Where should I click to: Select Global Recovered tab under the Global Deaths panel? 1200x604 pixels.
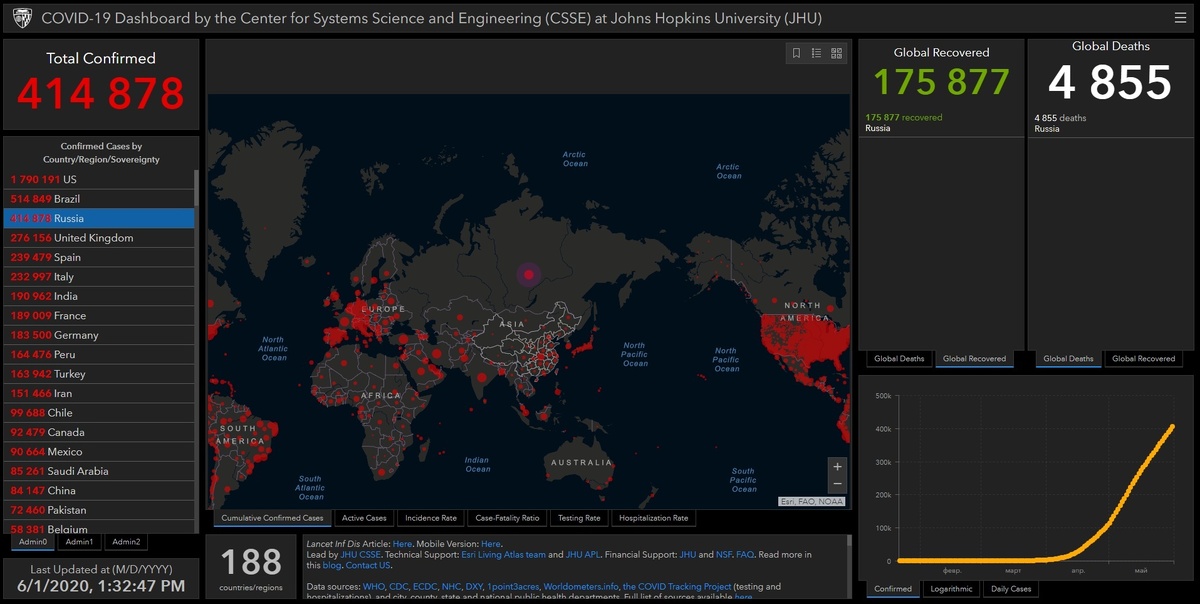pyautogui.click(x=1143, y=358)
